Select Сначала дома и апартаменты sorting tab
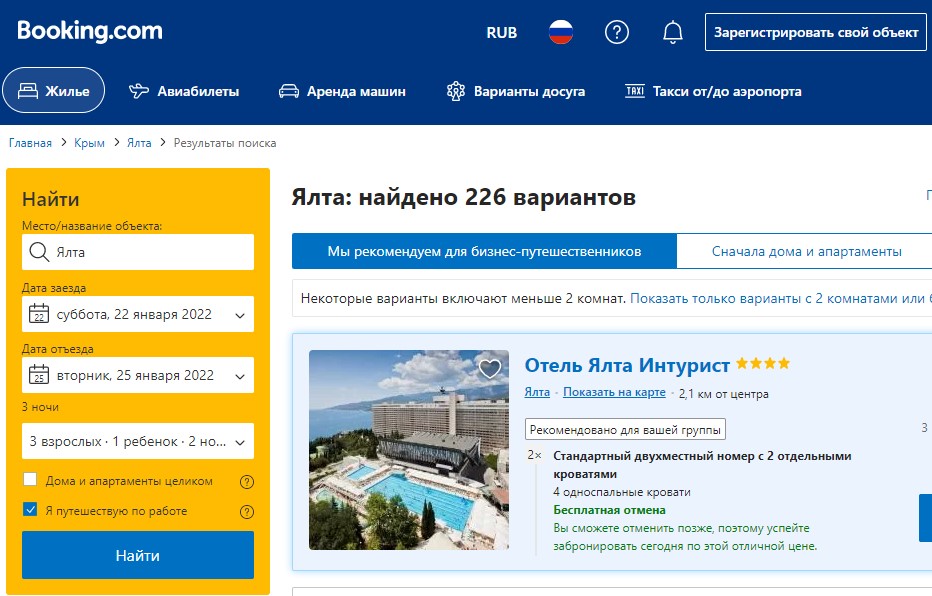This screenshot has height=596, width=932. [x=806, y=251]
